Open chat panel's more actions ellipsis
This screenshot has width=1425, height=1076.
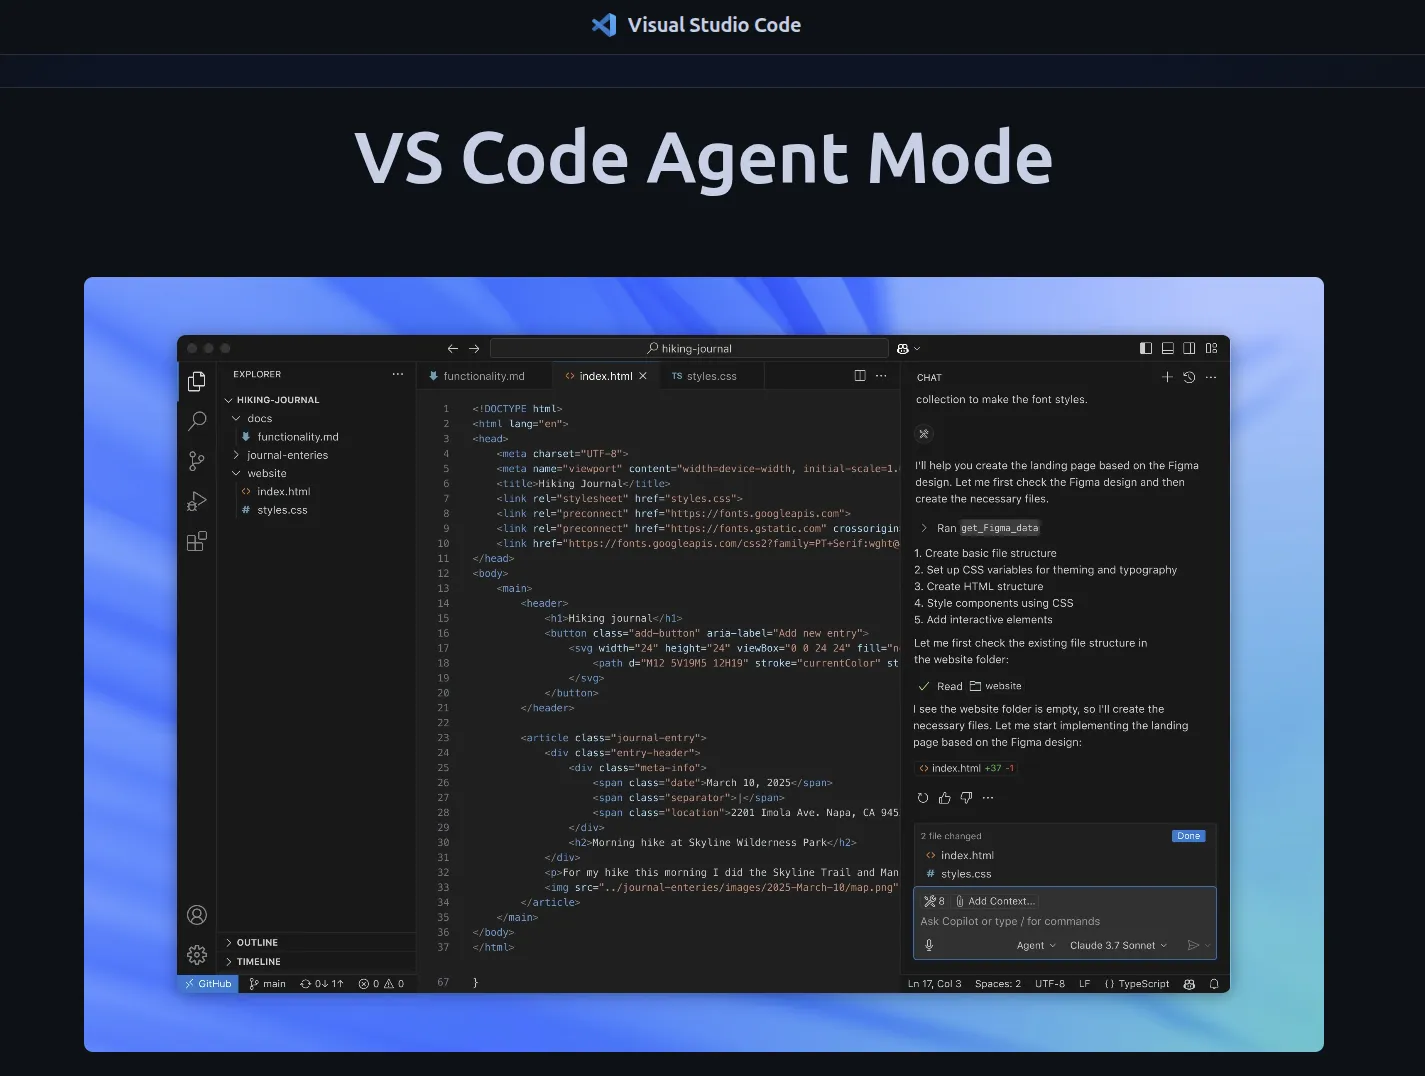point(1211,377)
